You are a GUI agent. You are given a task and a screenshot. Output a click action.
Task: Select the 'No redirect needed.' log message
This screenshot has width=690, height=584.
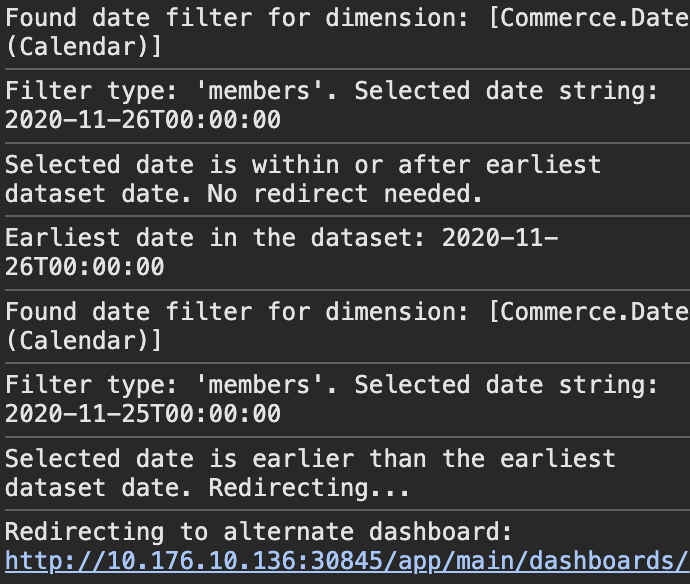pos(345,194)
